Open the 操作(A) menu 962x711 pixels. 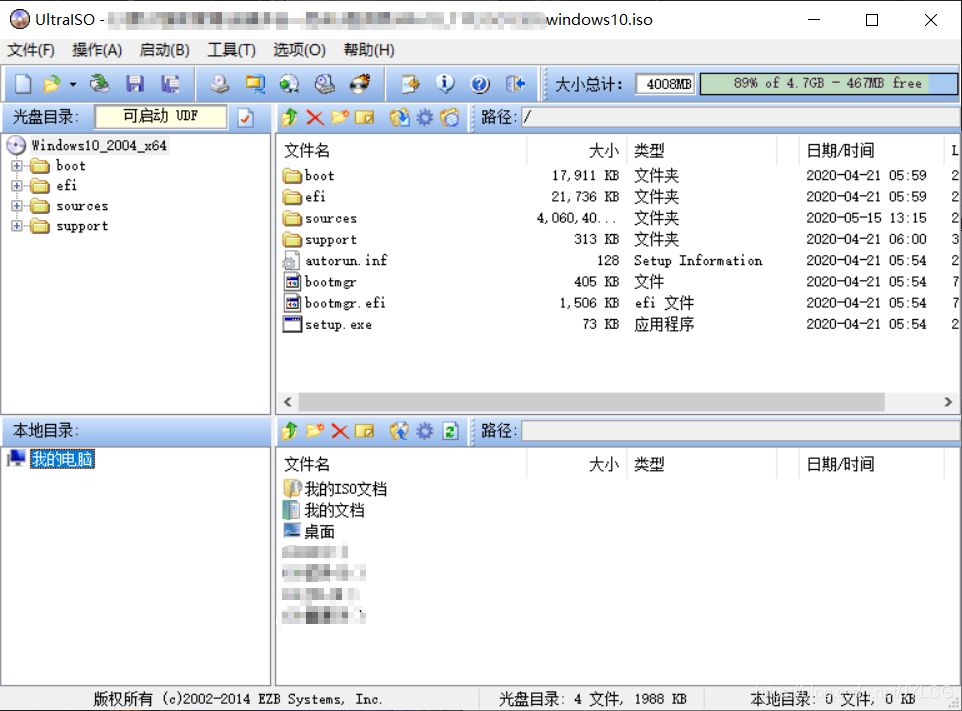pyautogui.click(x=97, y=50)
